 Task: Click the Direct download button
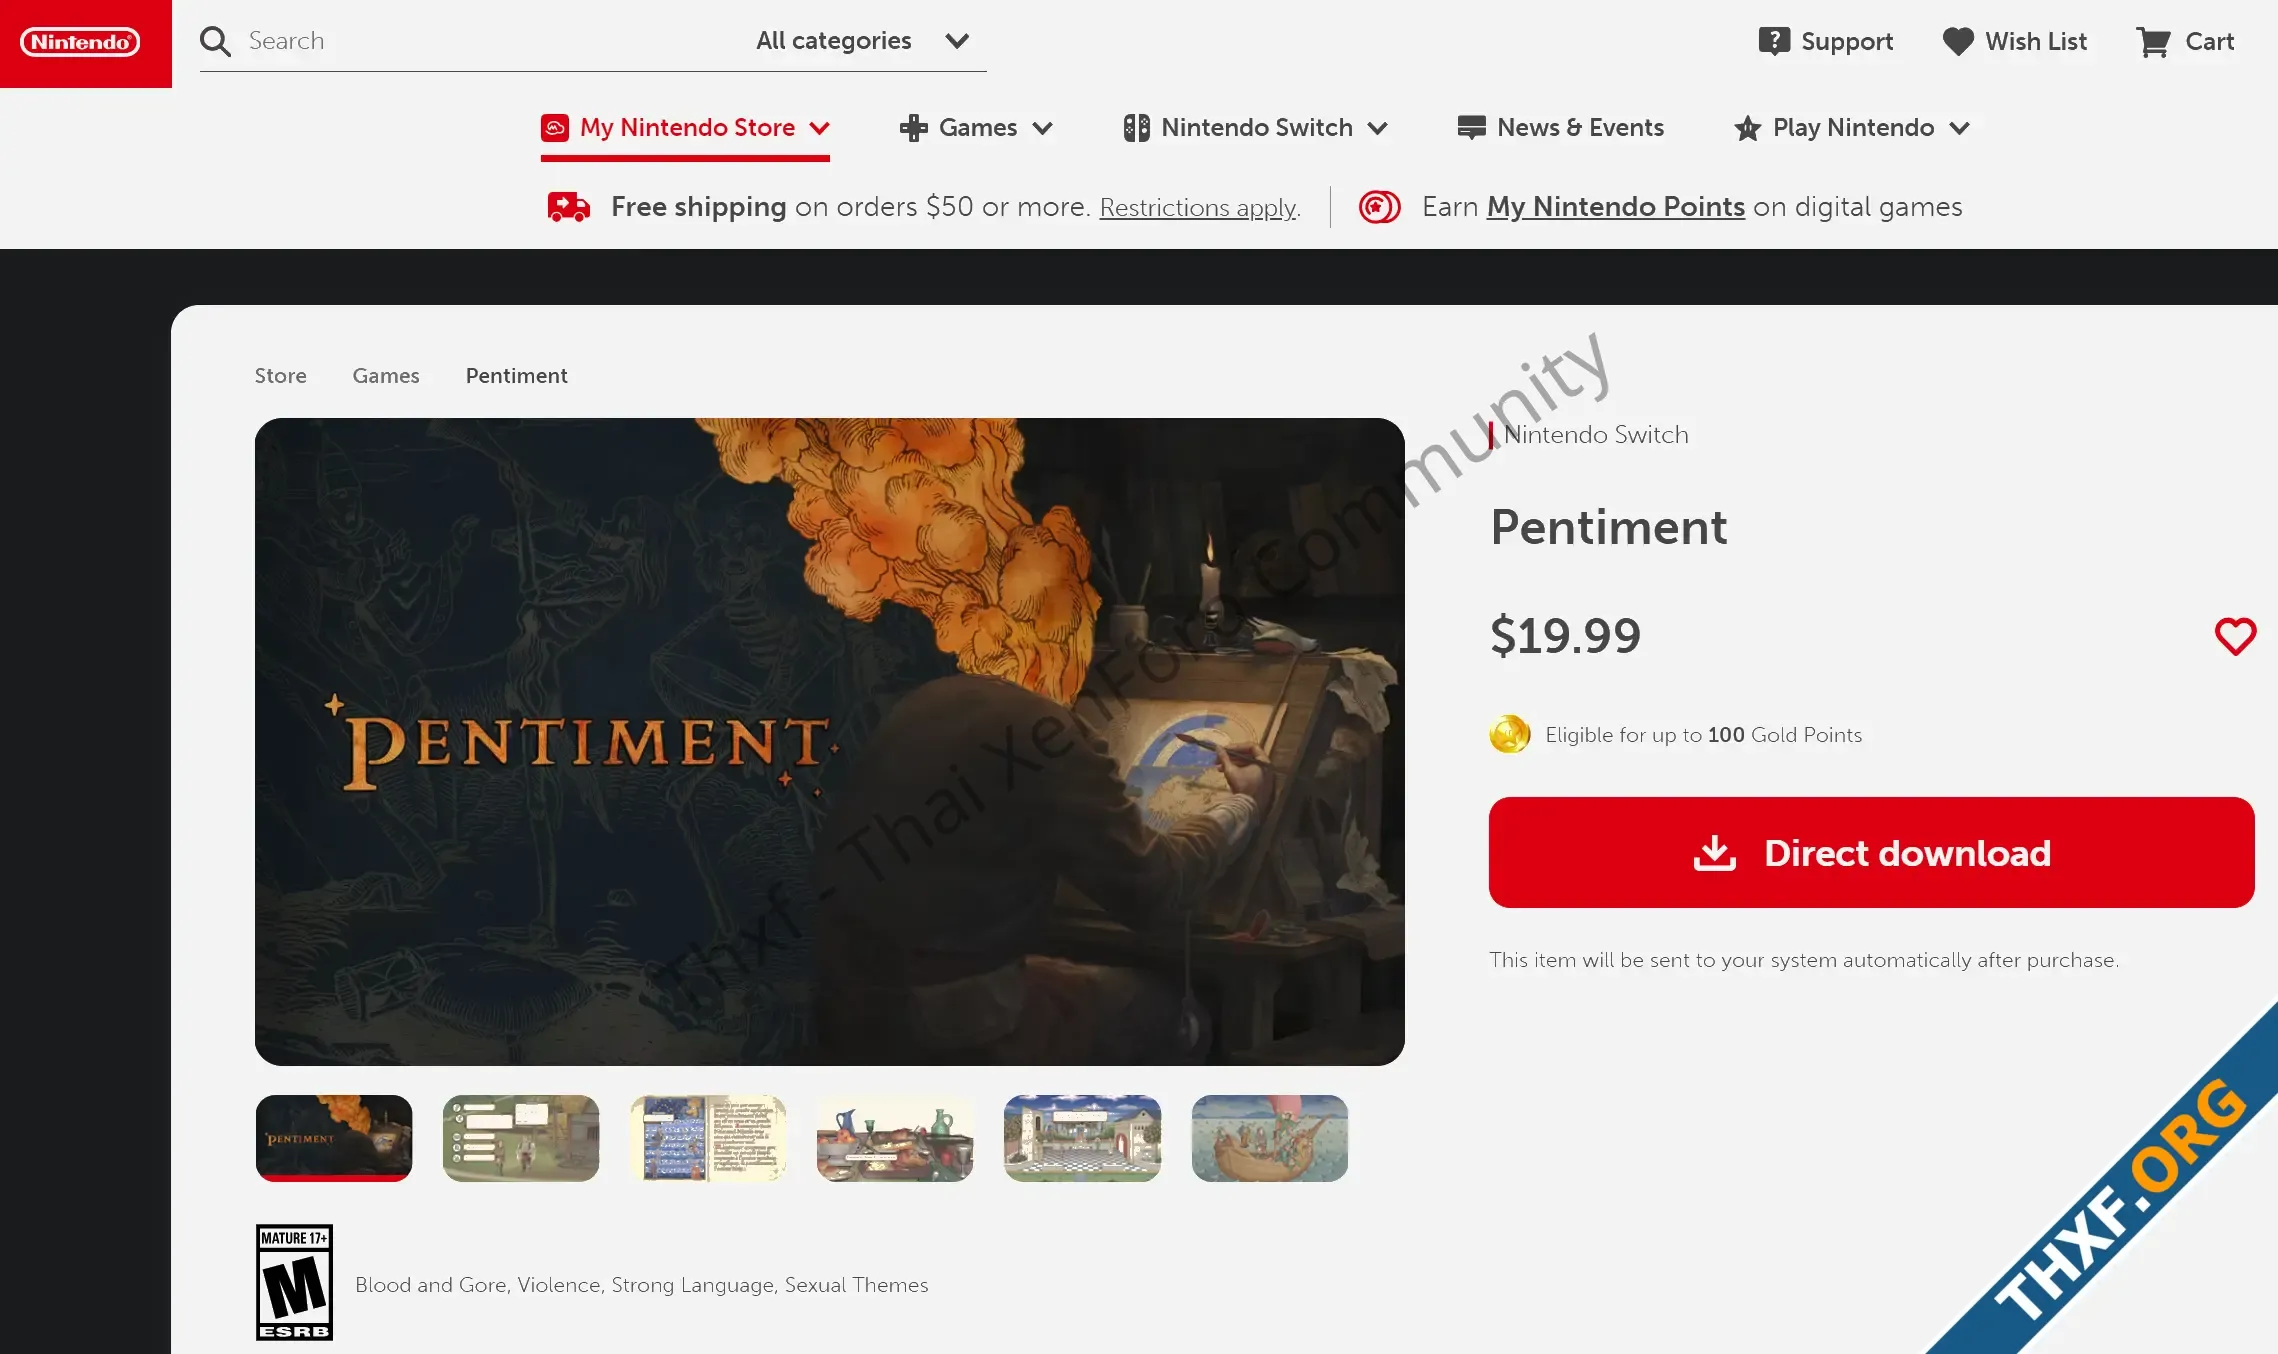pos(1871,852)
